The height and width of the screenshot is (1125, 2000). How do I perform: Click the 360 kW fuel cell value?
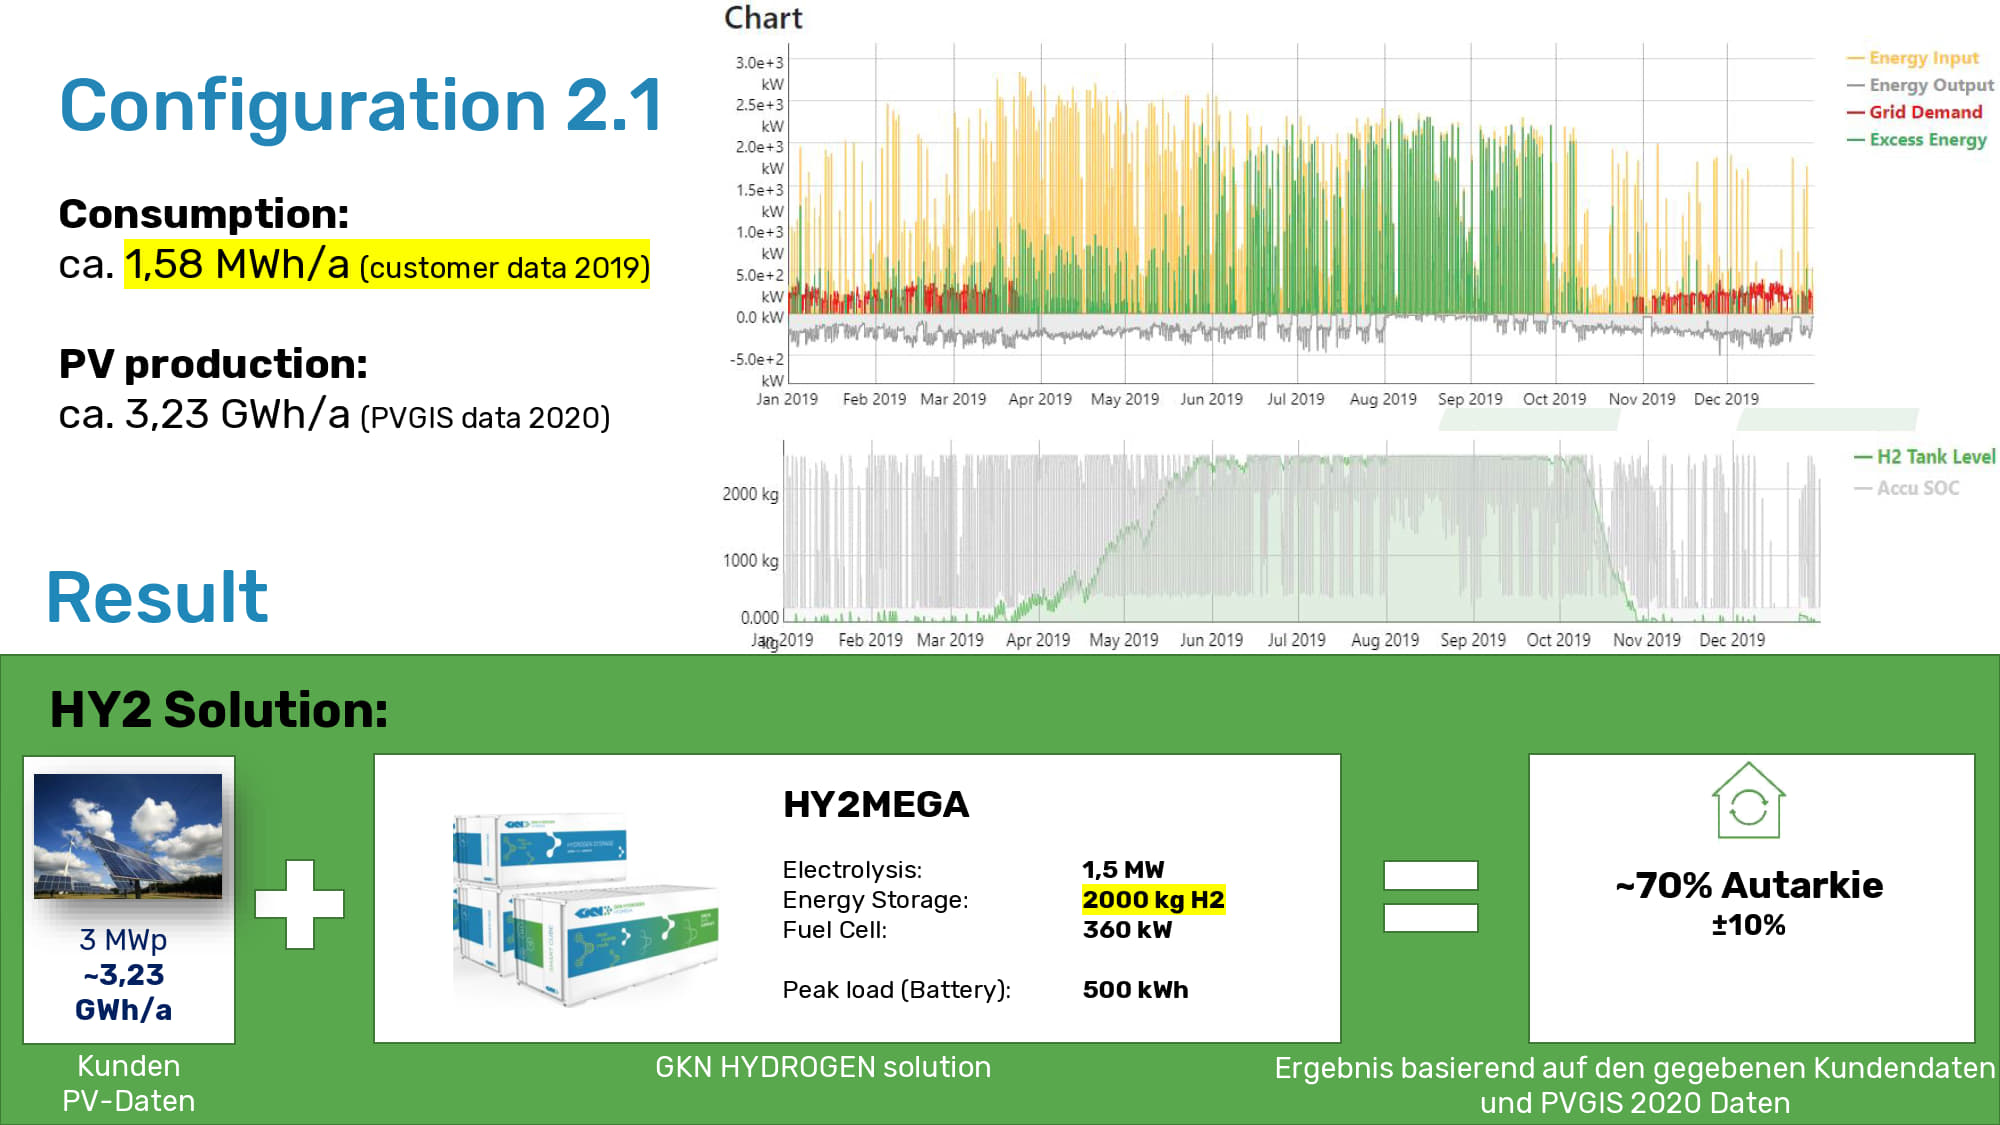[1127, 930]
